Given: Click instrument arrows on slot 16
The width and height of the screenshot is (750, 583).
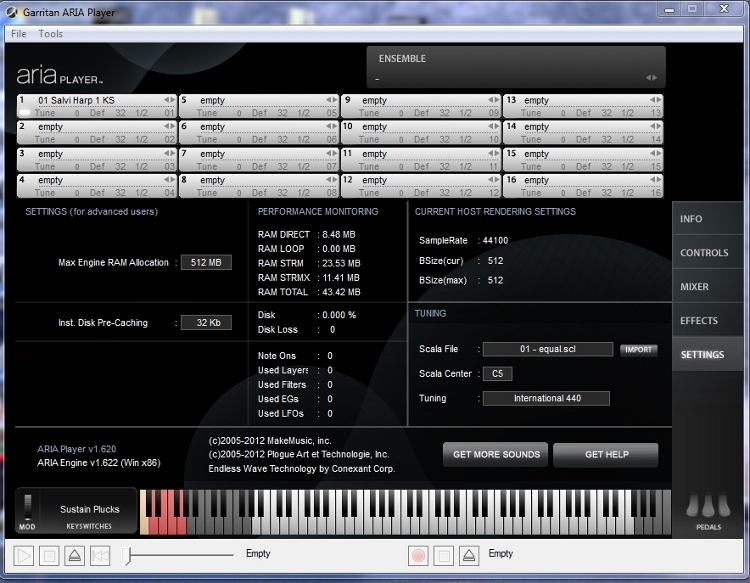Looking at the screenshot, I should 656,179.
